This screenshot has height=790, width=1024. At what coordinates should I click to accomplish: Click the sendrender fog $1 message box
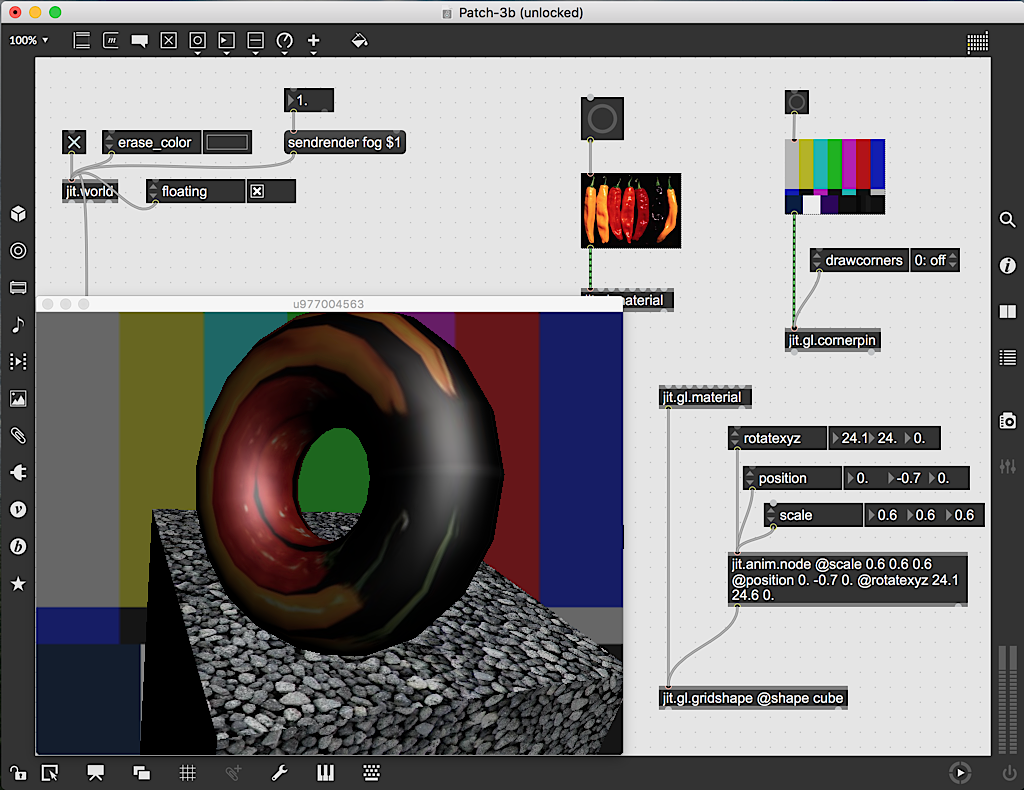[345, 142]
